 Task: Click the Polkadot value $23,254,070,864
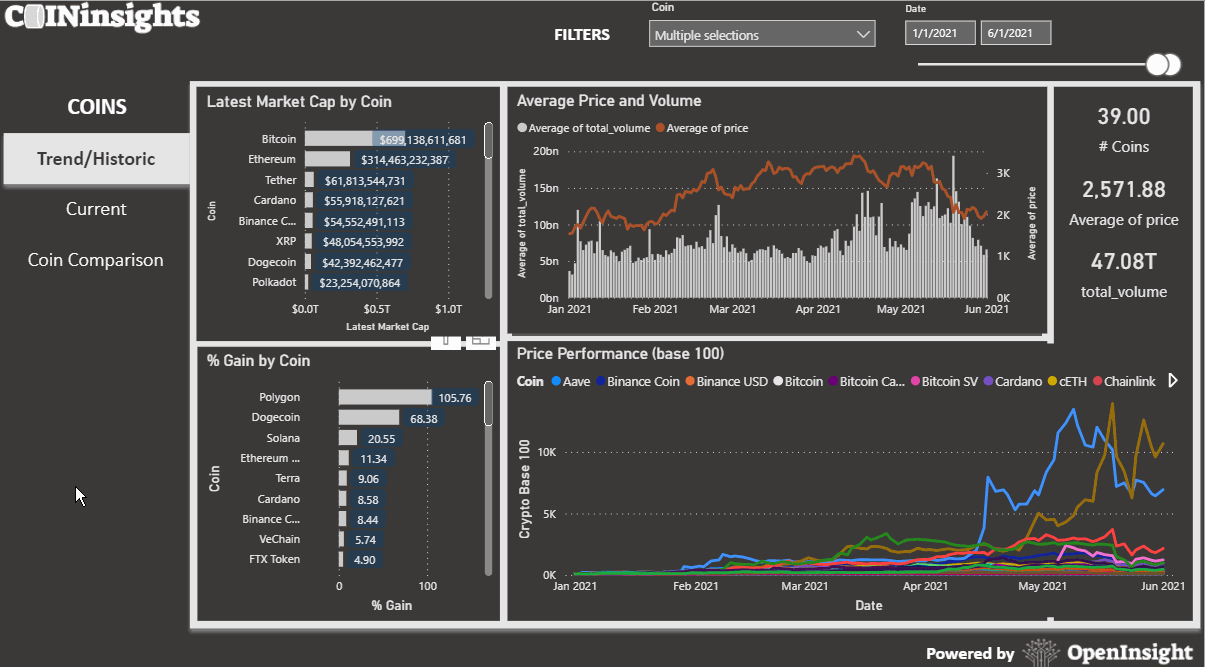point(361,282)
